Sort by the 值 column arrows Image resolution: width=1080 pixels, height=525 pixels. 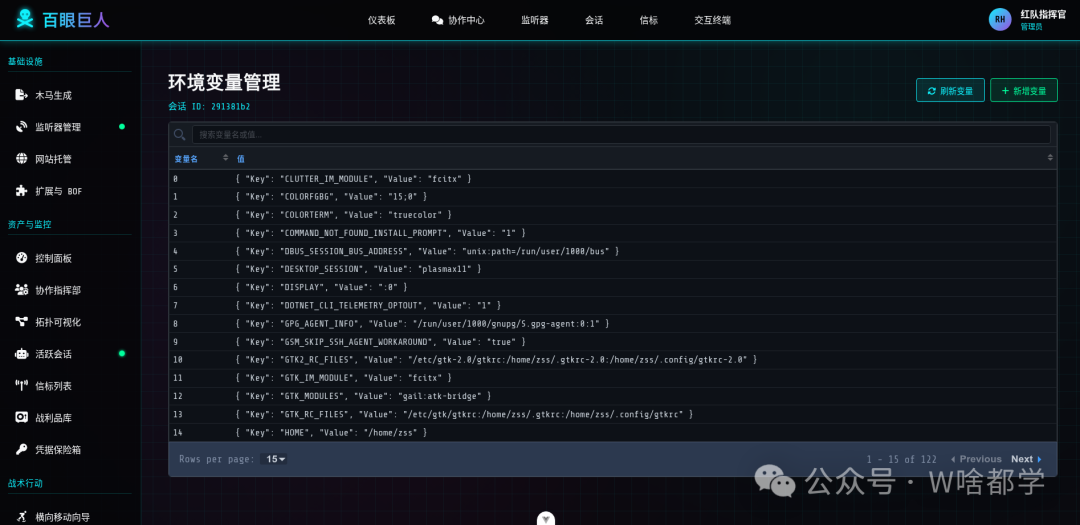tap(1050, 158)
